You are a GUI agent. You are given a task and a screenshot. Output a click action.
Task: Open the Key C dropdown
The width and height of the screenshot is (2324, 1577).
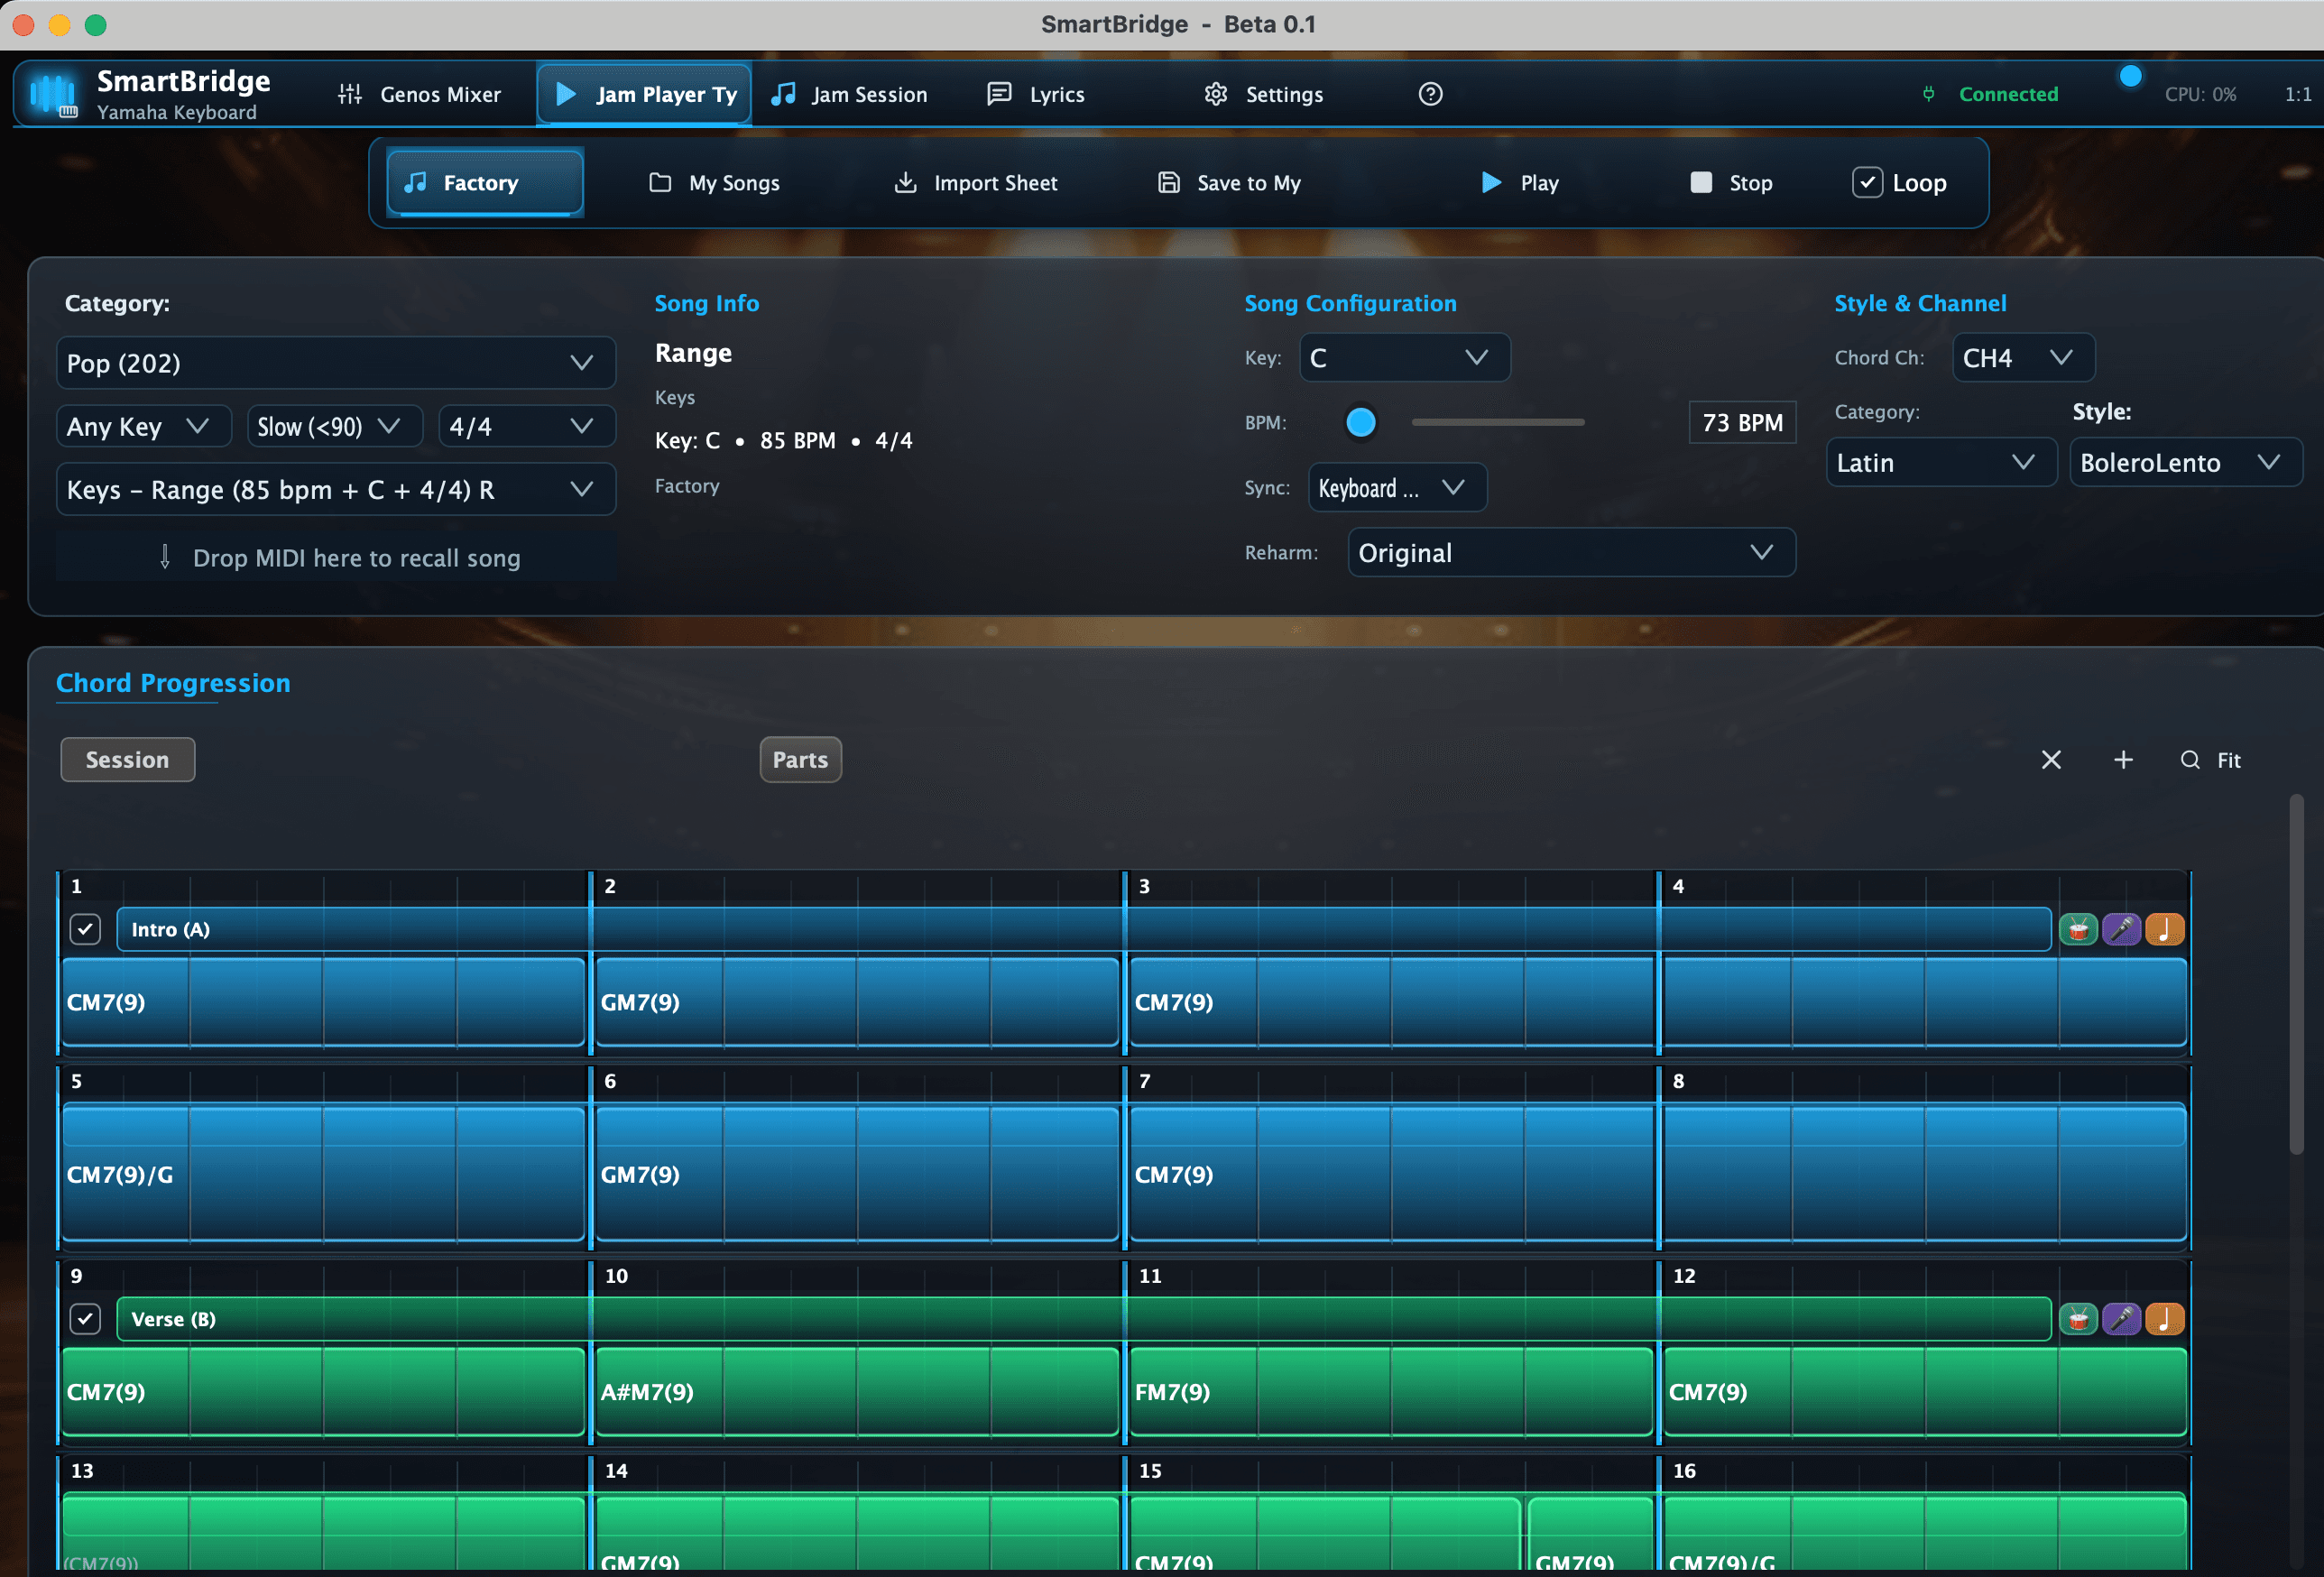1404,358
